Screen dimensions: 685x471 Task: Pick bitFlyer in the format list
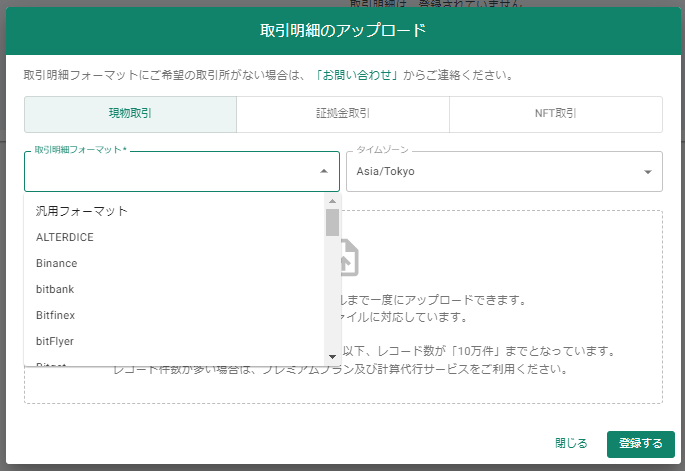[x=175, y=341]
